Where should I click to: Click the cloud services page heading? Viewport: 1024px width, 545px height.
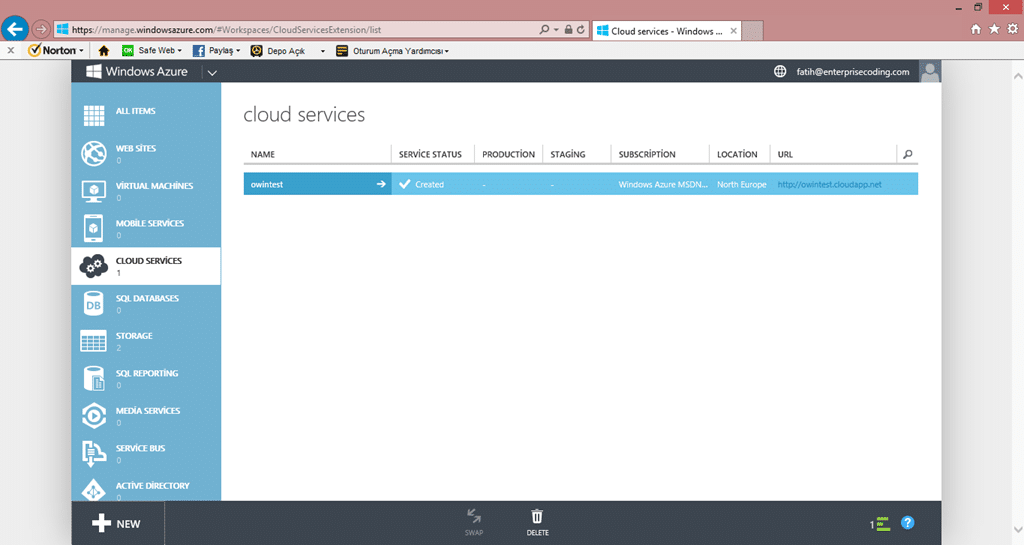tap(304, 115)
